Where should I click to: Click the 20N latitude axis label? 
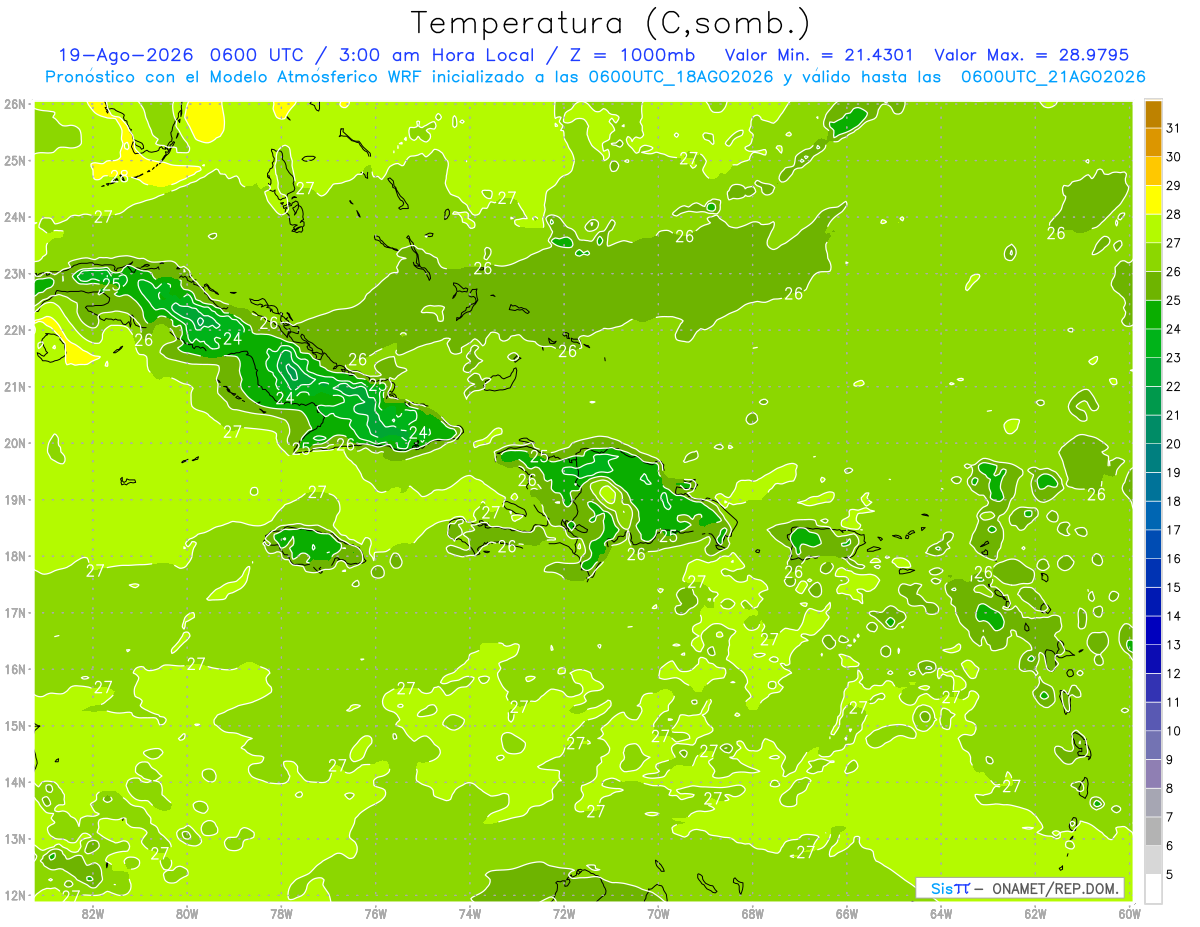[14, 443]
